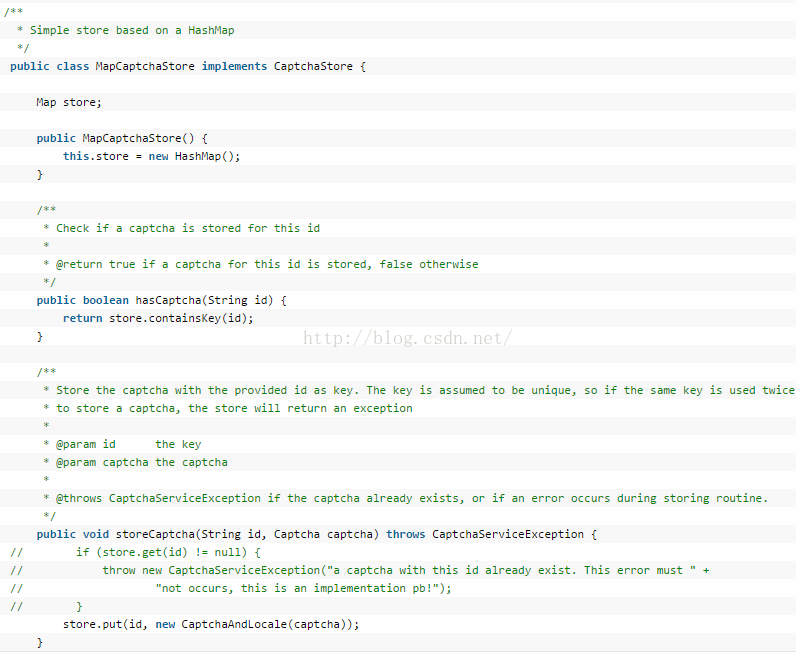The height and width of the screenshot is (654, 796).
Task: Click the word "implements" in the class declaration
Action: tap(235, 67)
